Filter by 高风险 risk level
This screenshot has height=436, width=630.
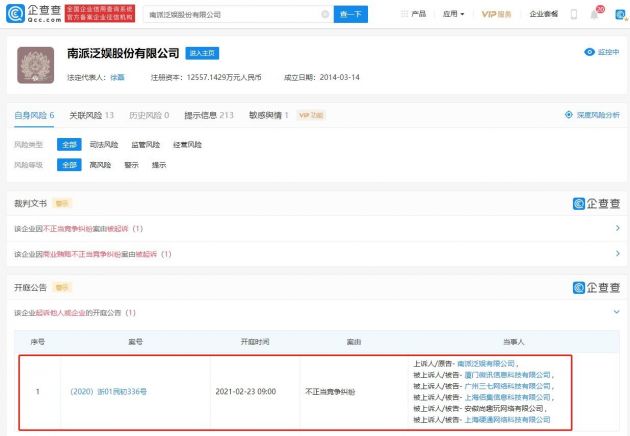point(100,165)
